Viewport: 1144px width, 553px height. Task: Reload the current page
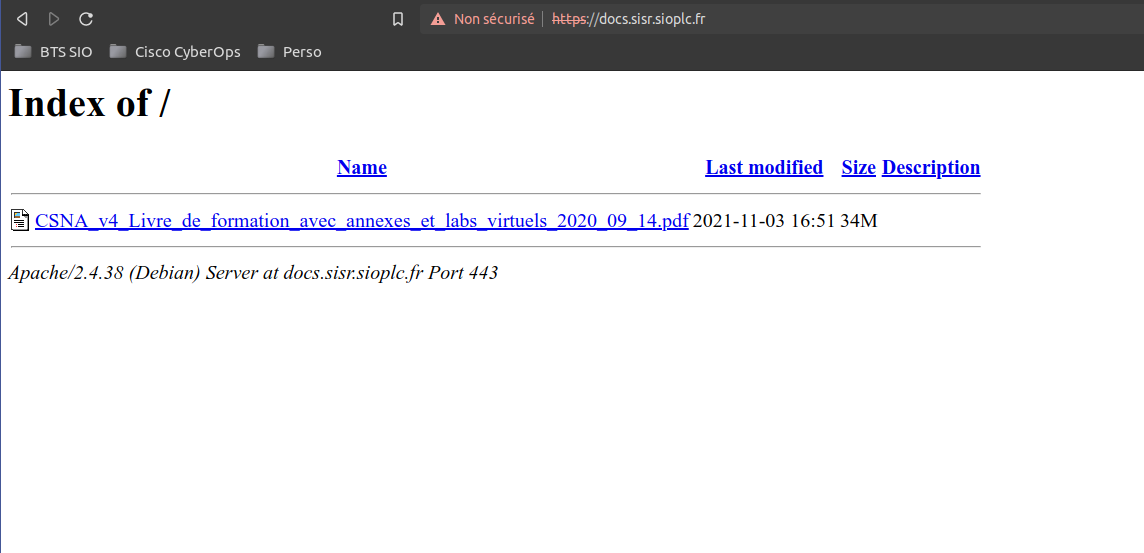click(86, 19)
